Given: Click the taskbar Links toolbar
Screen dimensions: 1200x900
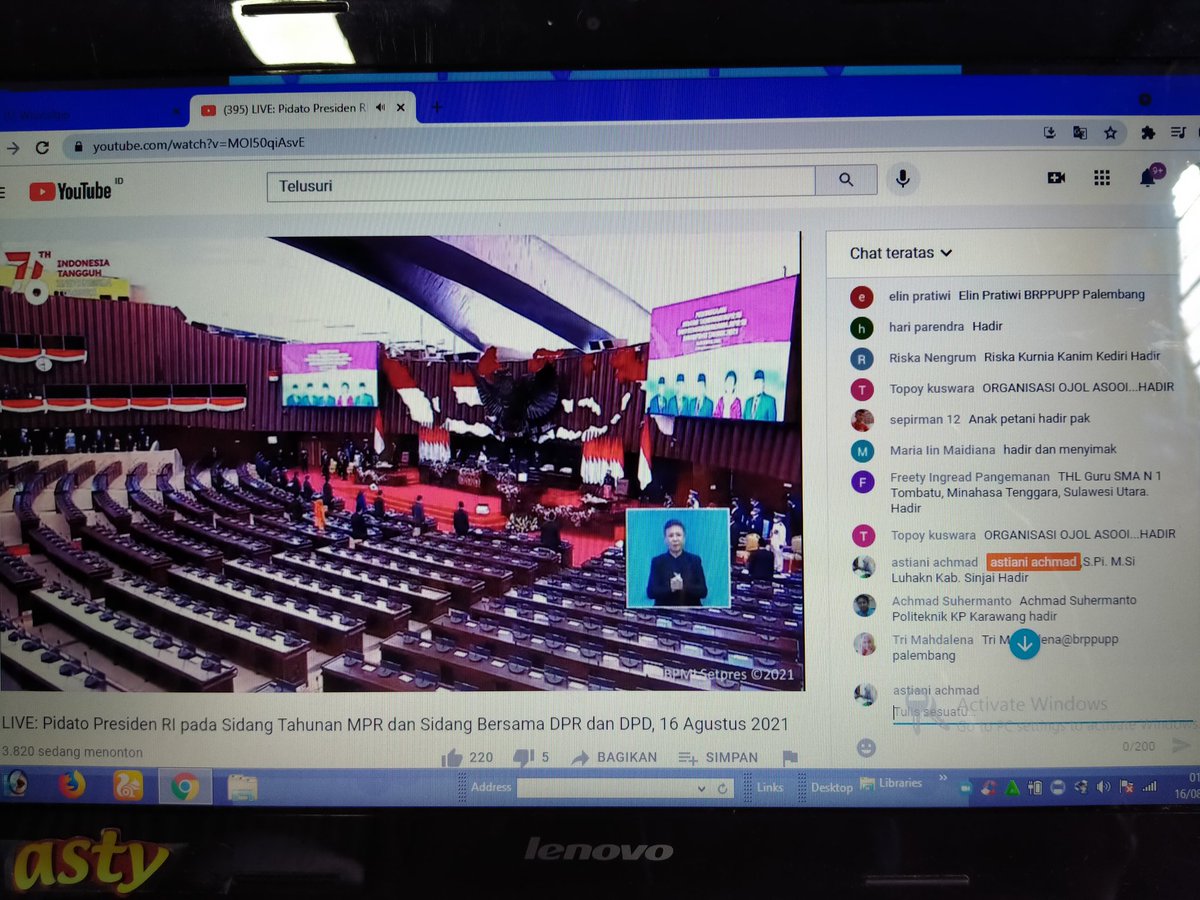Looking at the screenshot, I should coord(770,788).
